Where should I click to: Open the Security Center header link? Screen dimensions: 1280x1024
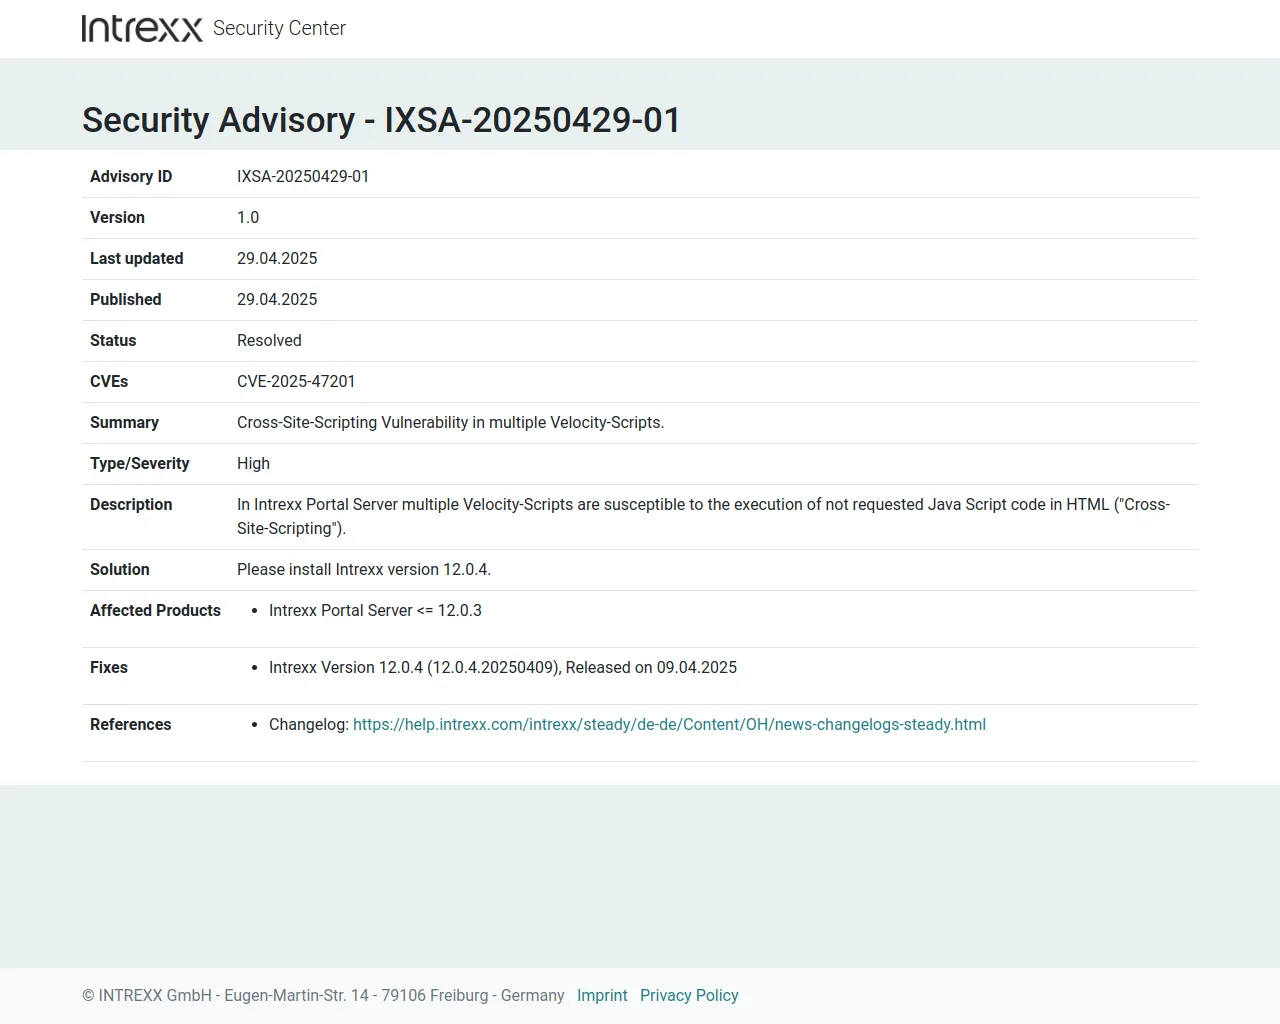279,28
